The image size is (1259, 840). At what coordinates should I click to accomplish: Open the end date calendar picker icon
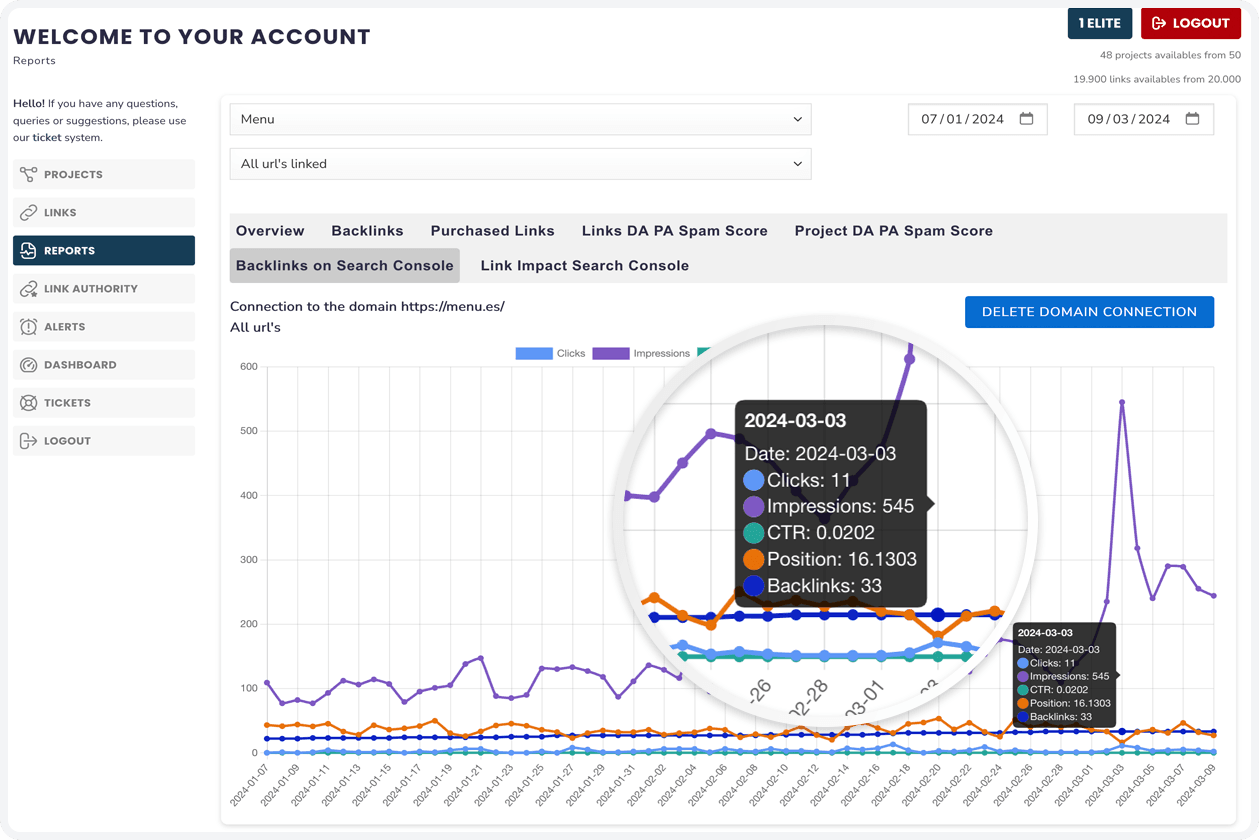(1192, 119)
